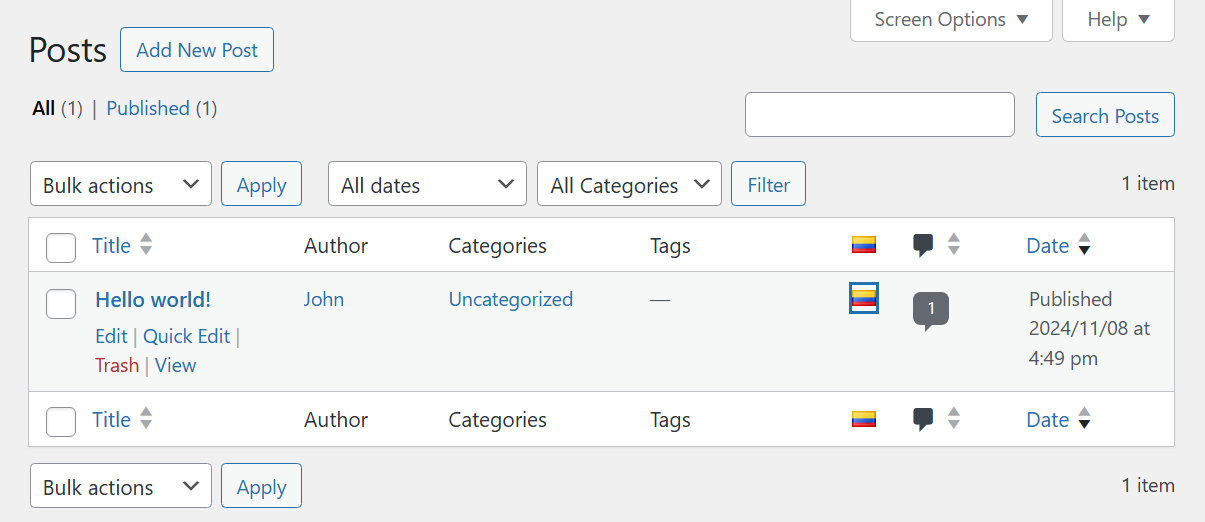Click the sort arrows next to the footer Date column

(x=1084, y=419)
